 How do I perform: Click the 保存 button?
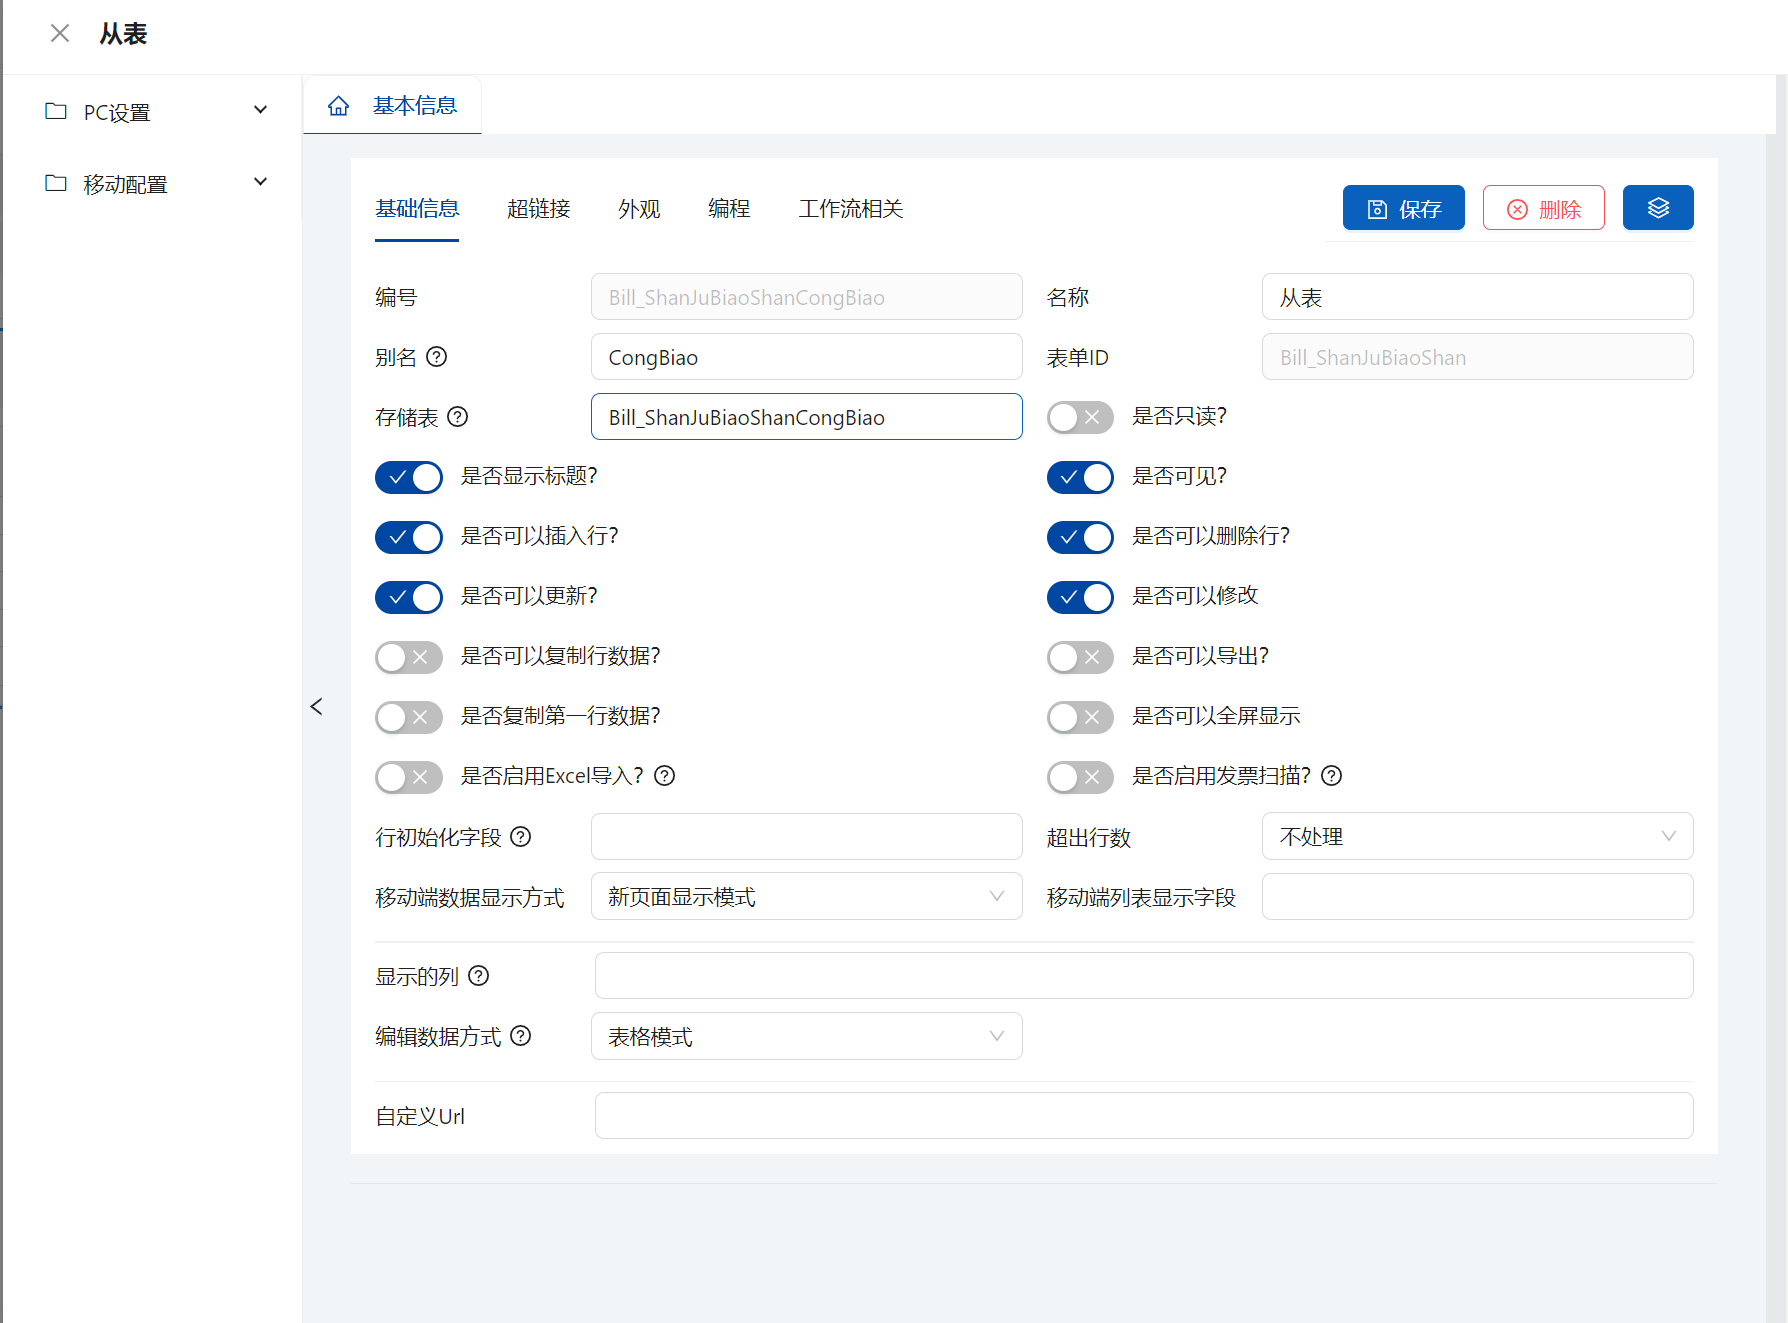pos(1403,208)
